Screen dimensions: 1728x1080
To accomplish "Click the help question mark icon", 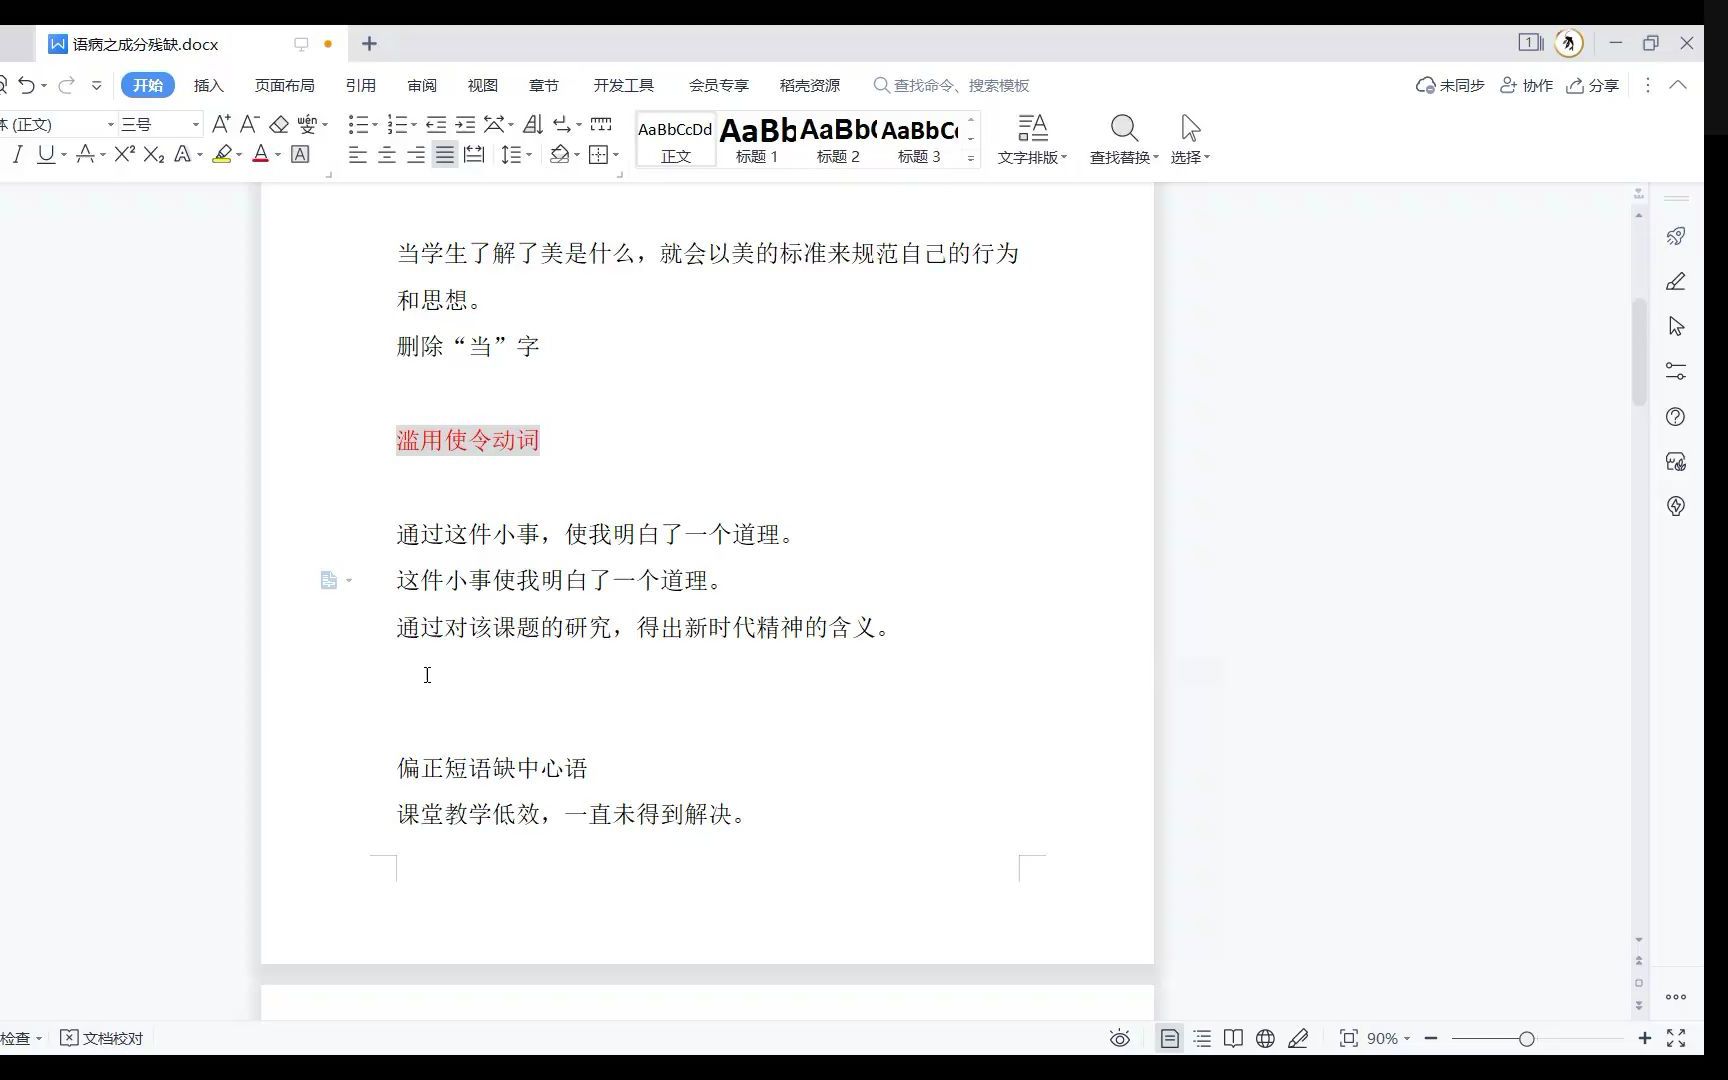I will (1676, 416).
